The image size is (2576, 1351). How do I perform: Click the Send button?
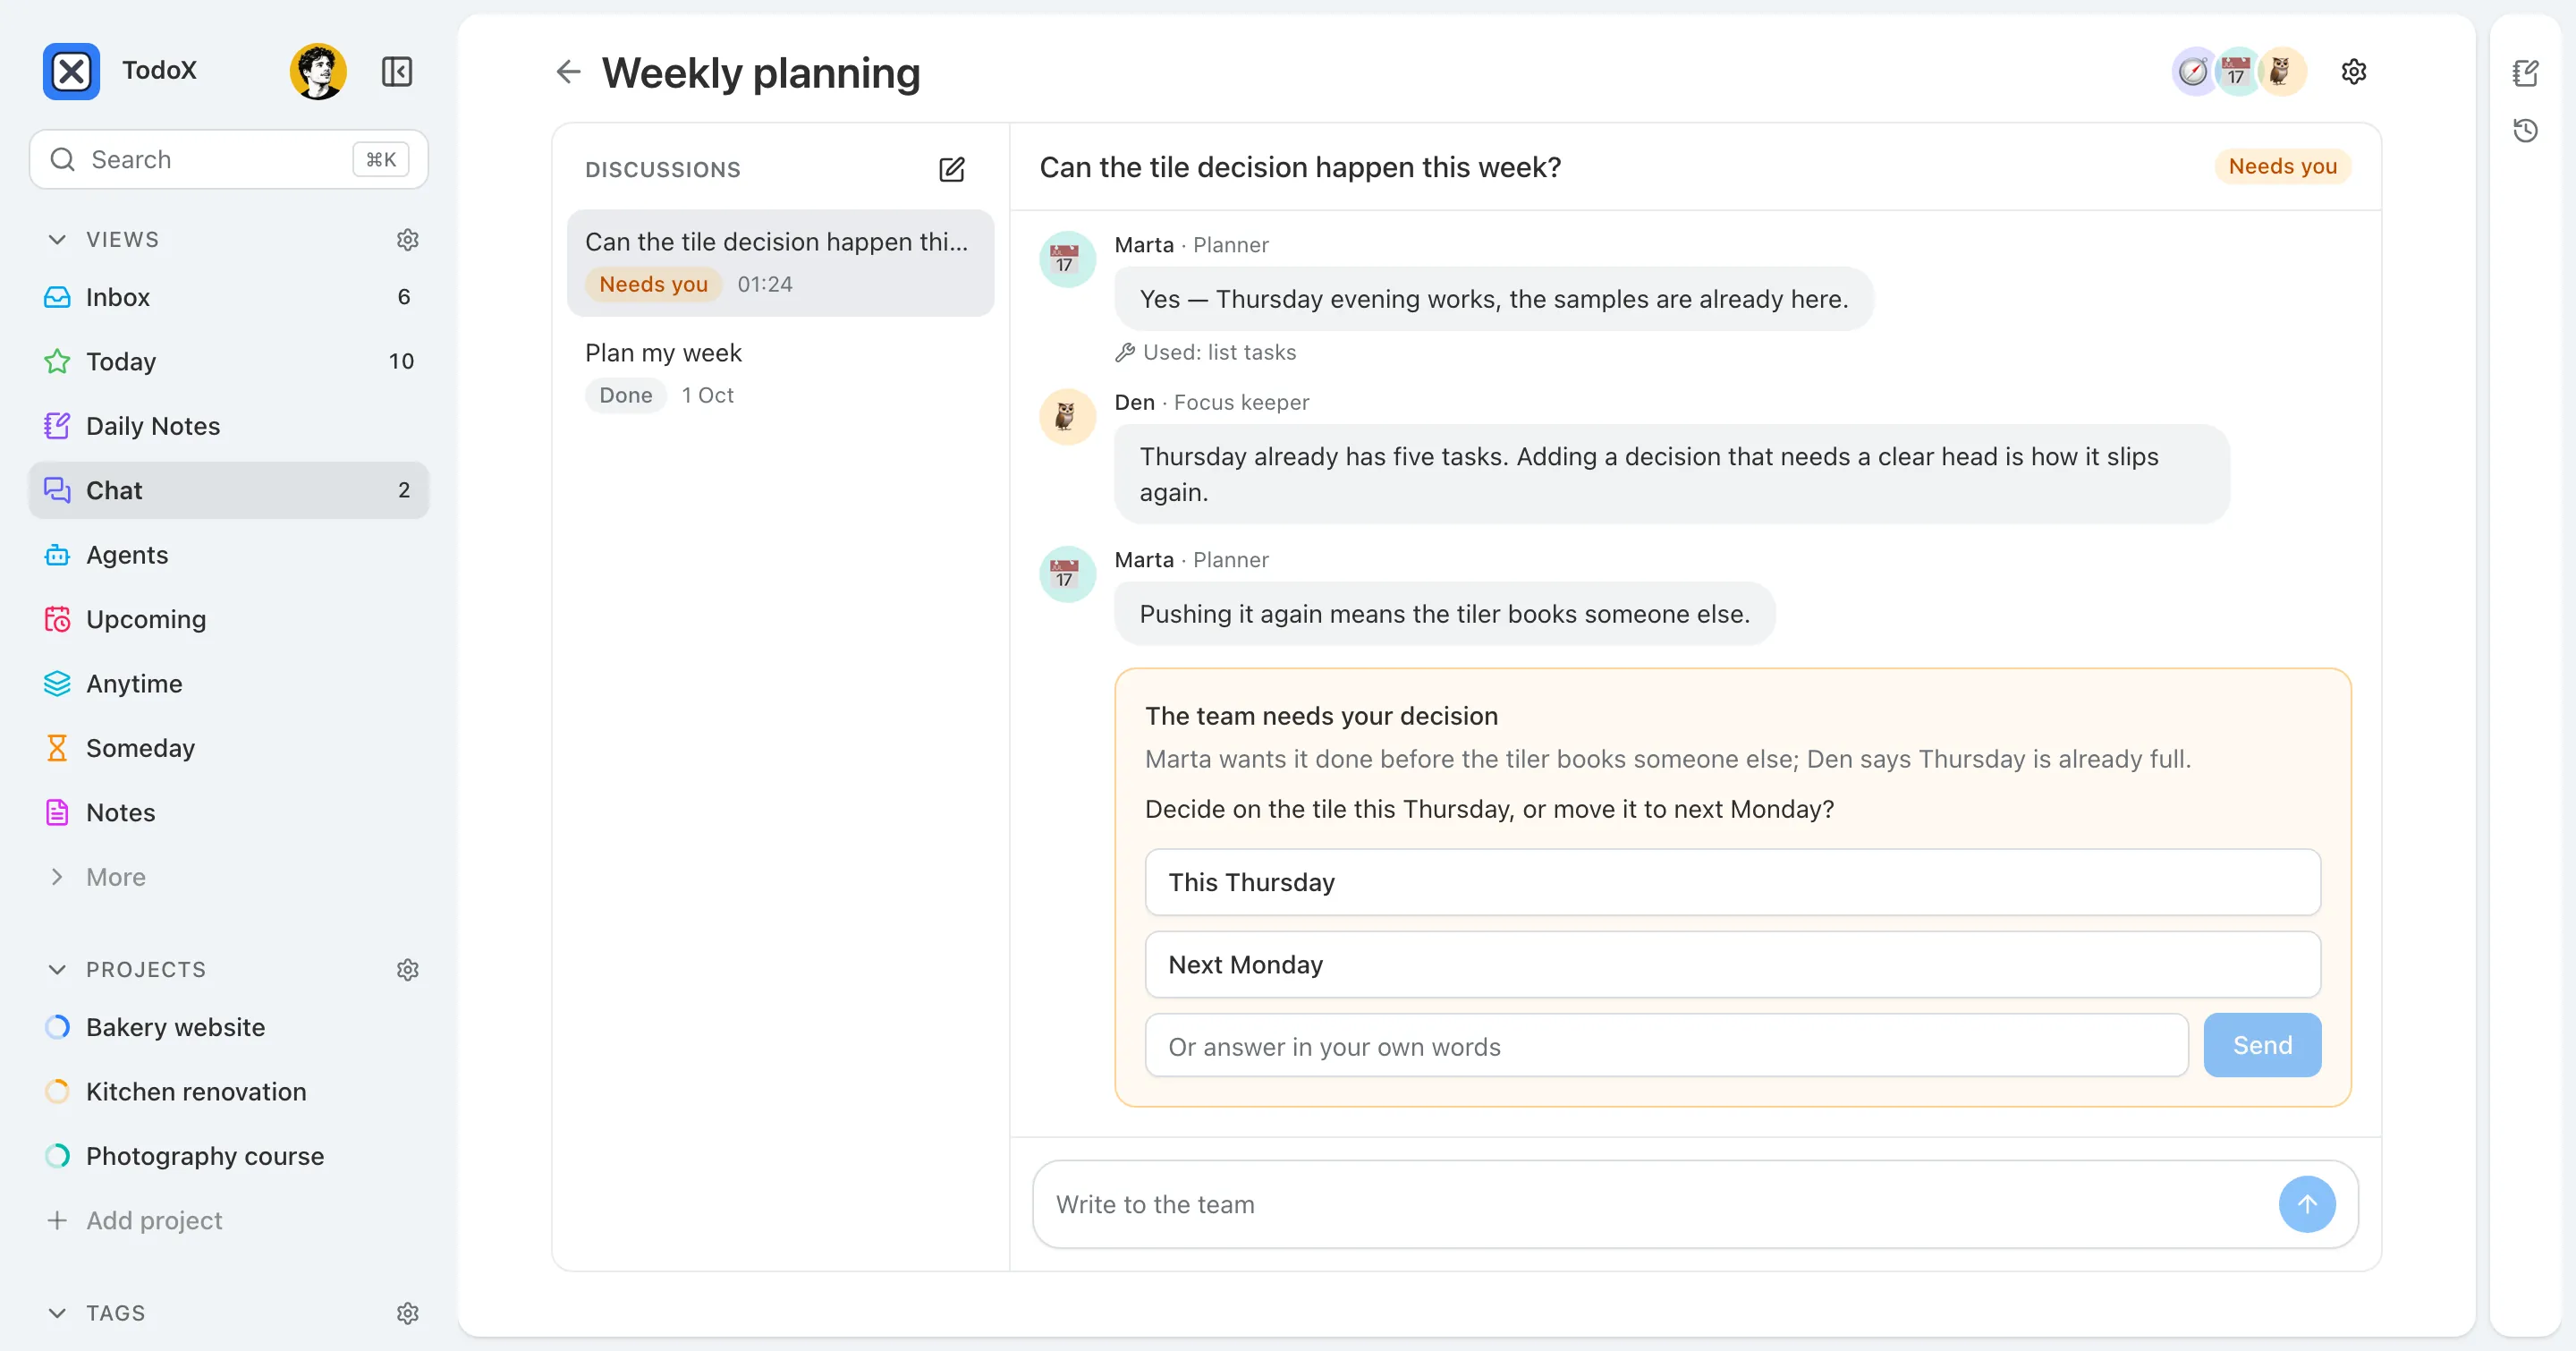(x=2262, y=1045)
